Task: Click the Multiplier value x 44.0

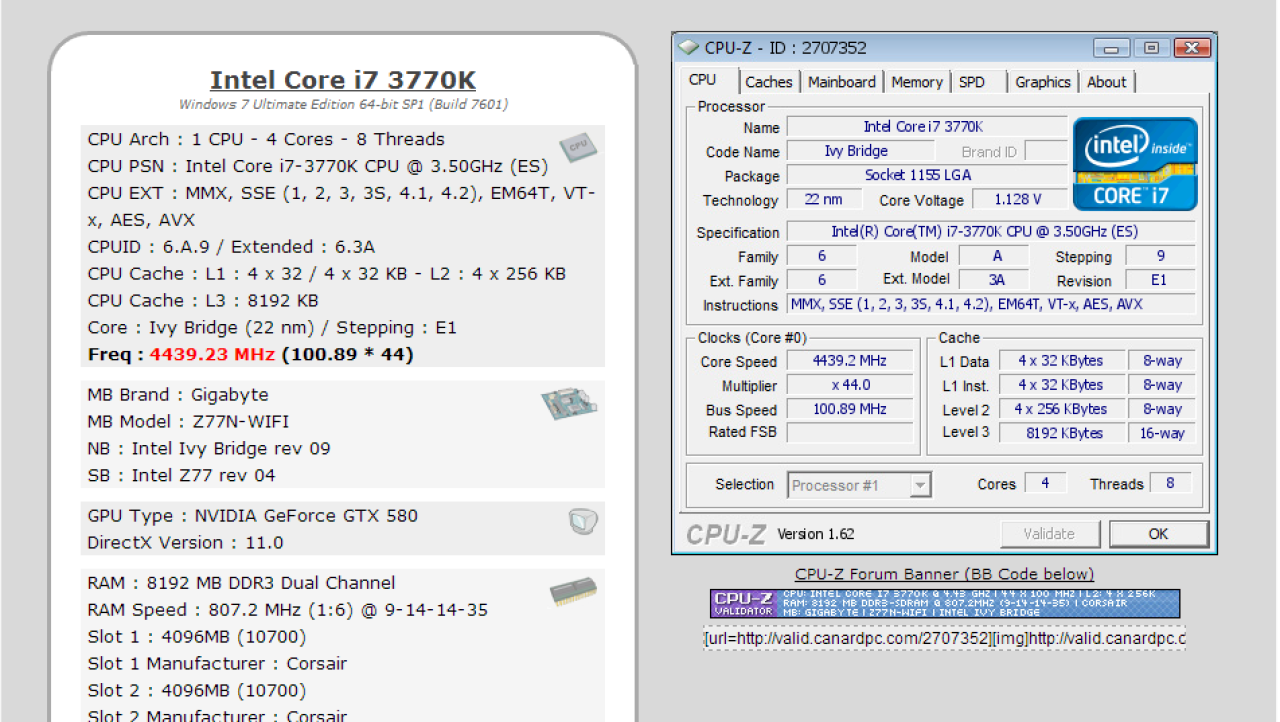Action: pos(850,385)
